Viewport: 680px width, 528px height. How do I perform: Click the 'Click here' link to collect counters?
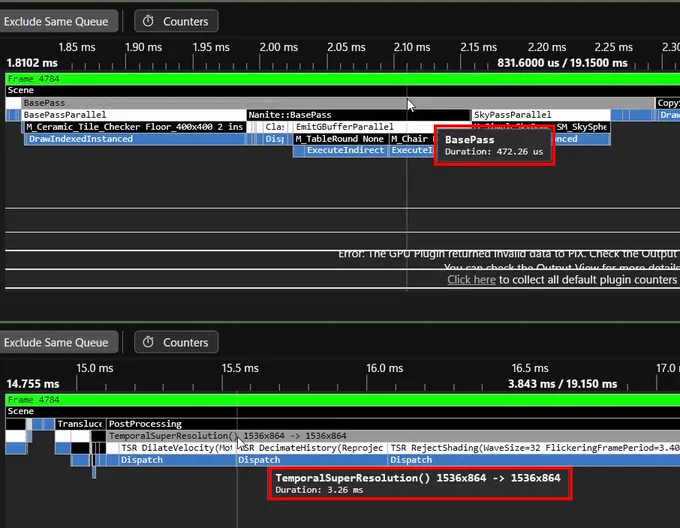click(471, 280)
